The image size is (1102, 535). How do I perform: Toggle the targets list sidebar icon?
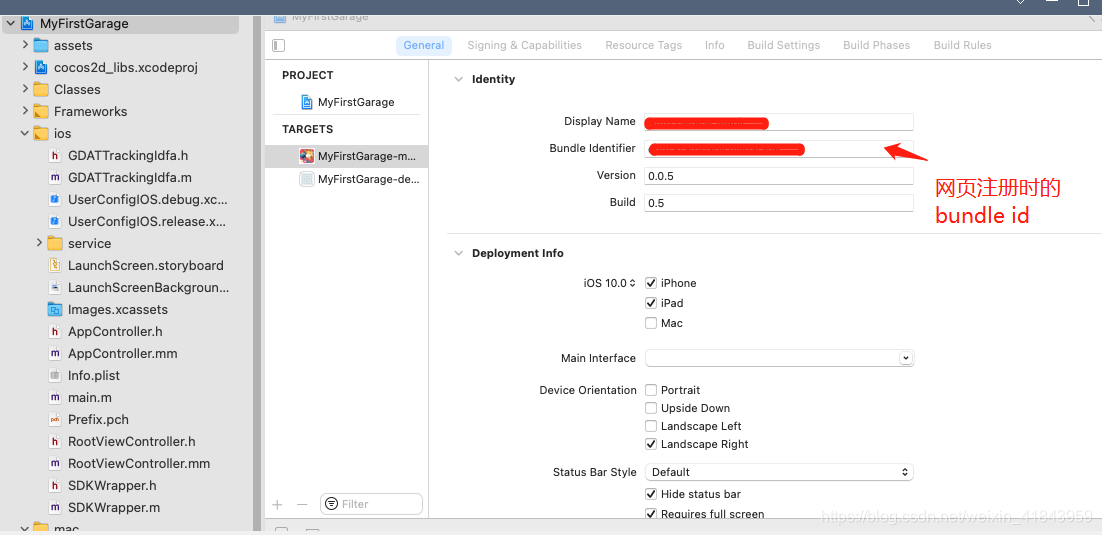tap(278, 45)
